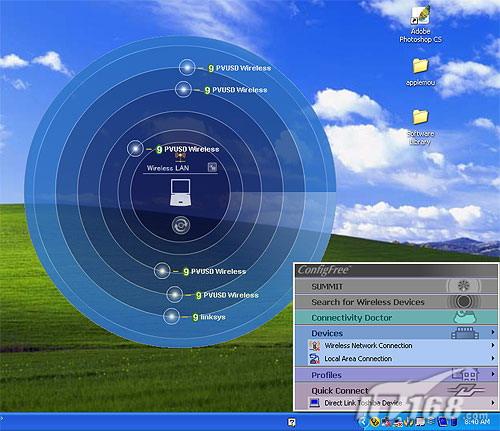
Task: Launch Connectivity Doctor
Action: pos(396,317)
